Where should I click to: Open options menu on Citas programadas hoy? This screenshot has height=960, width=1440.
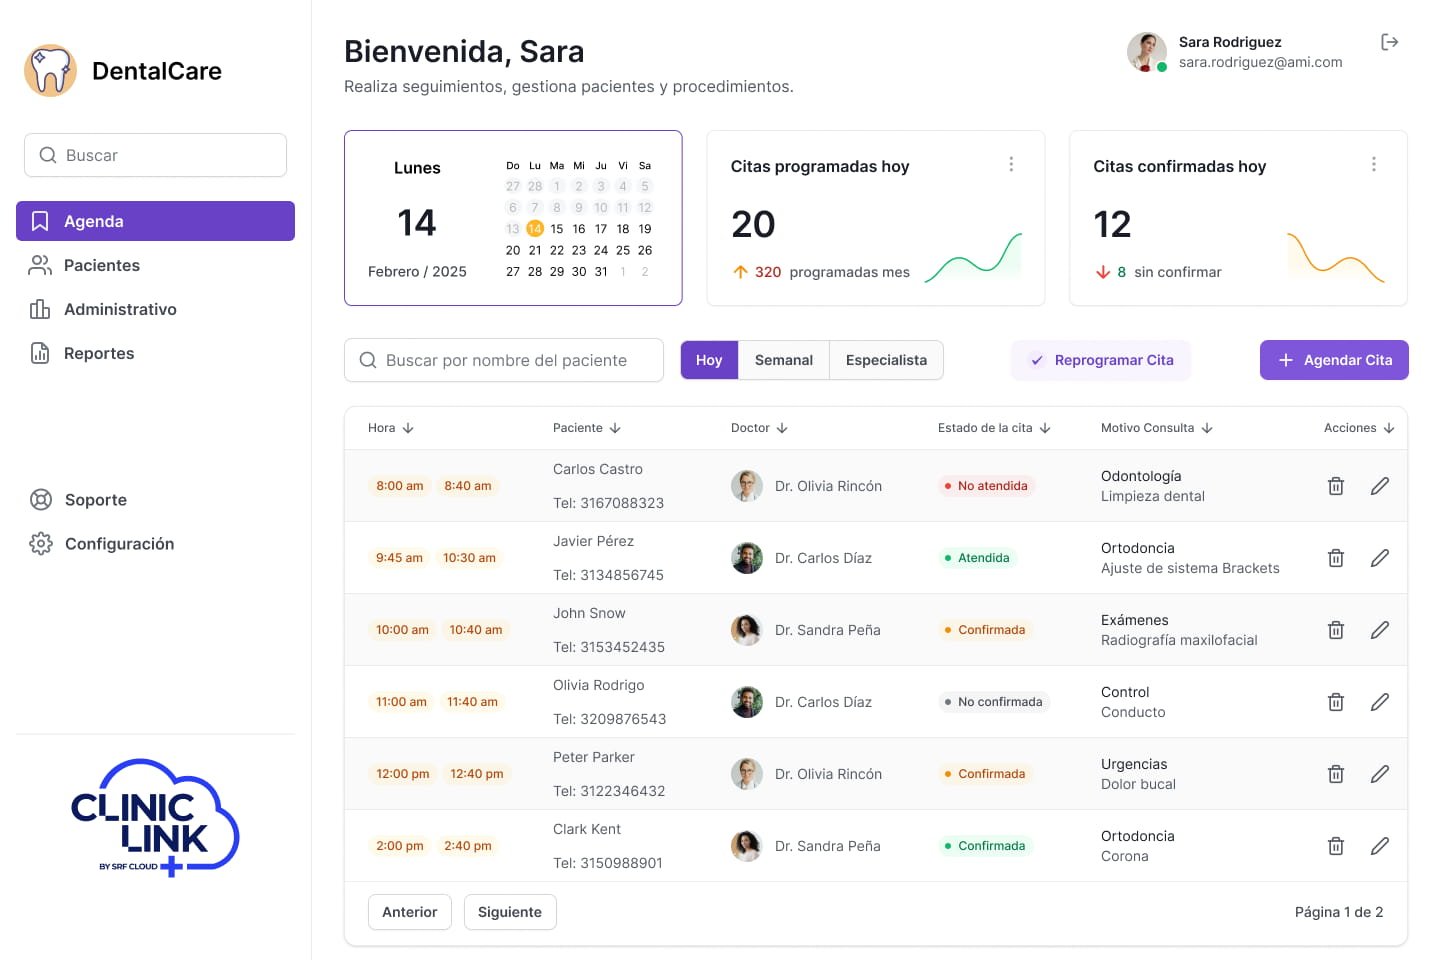[1011, 164]
